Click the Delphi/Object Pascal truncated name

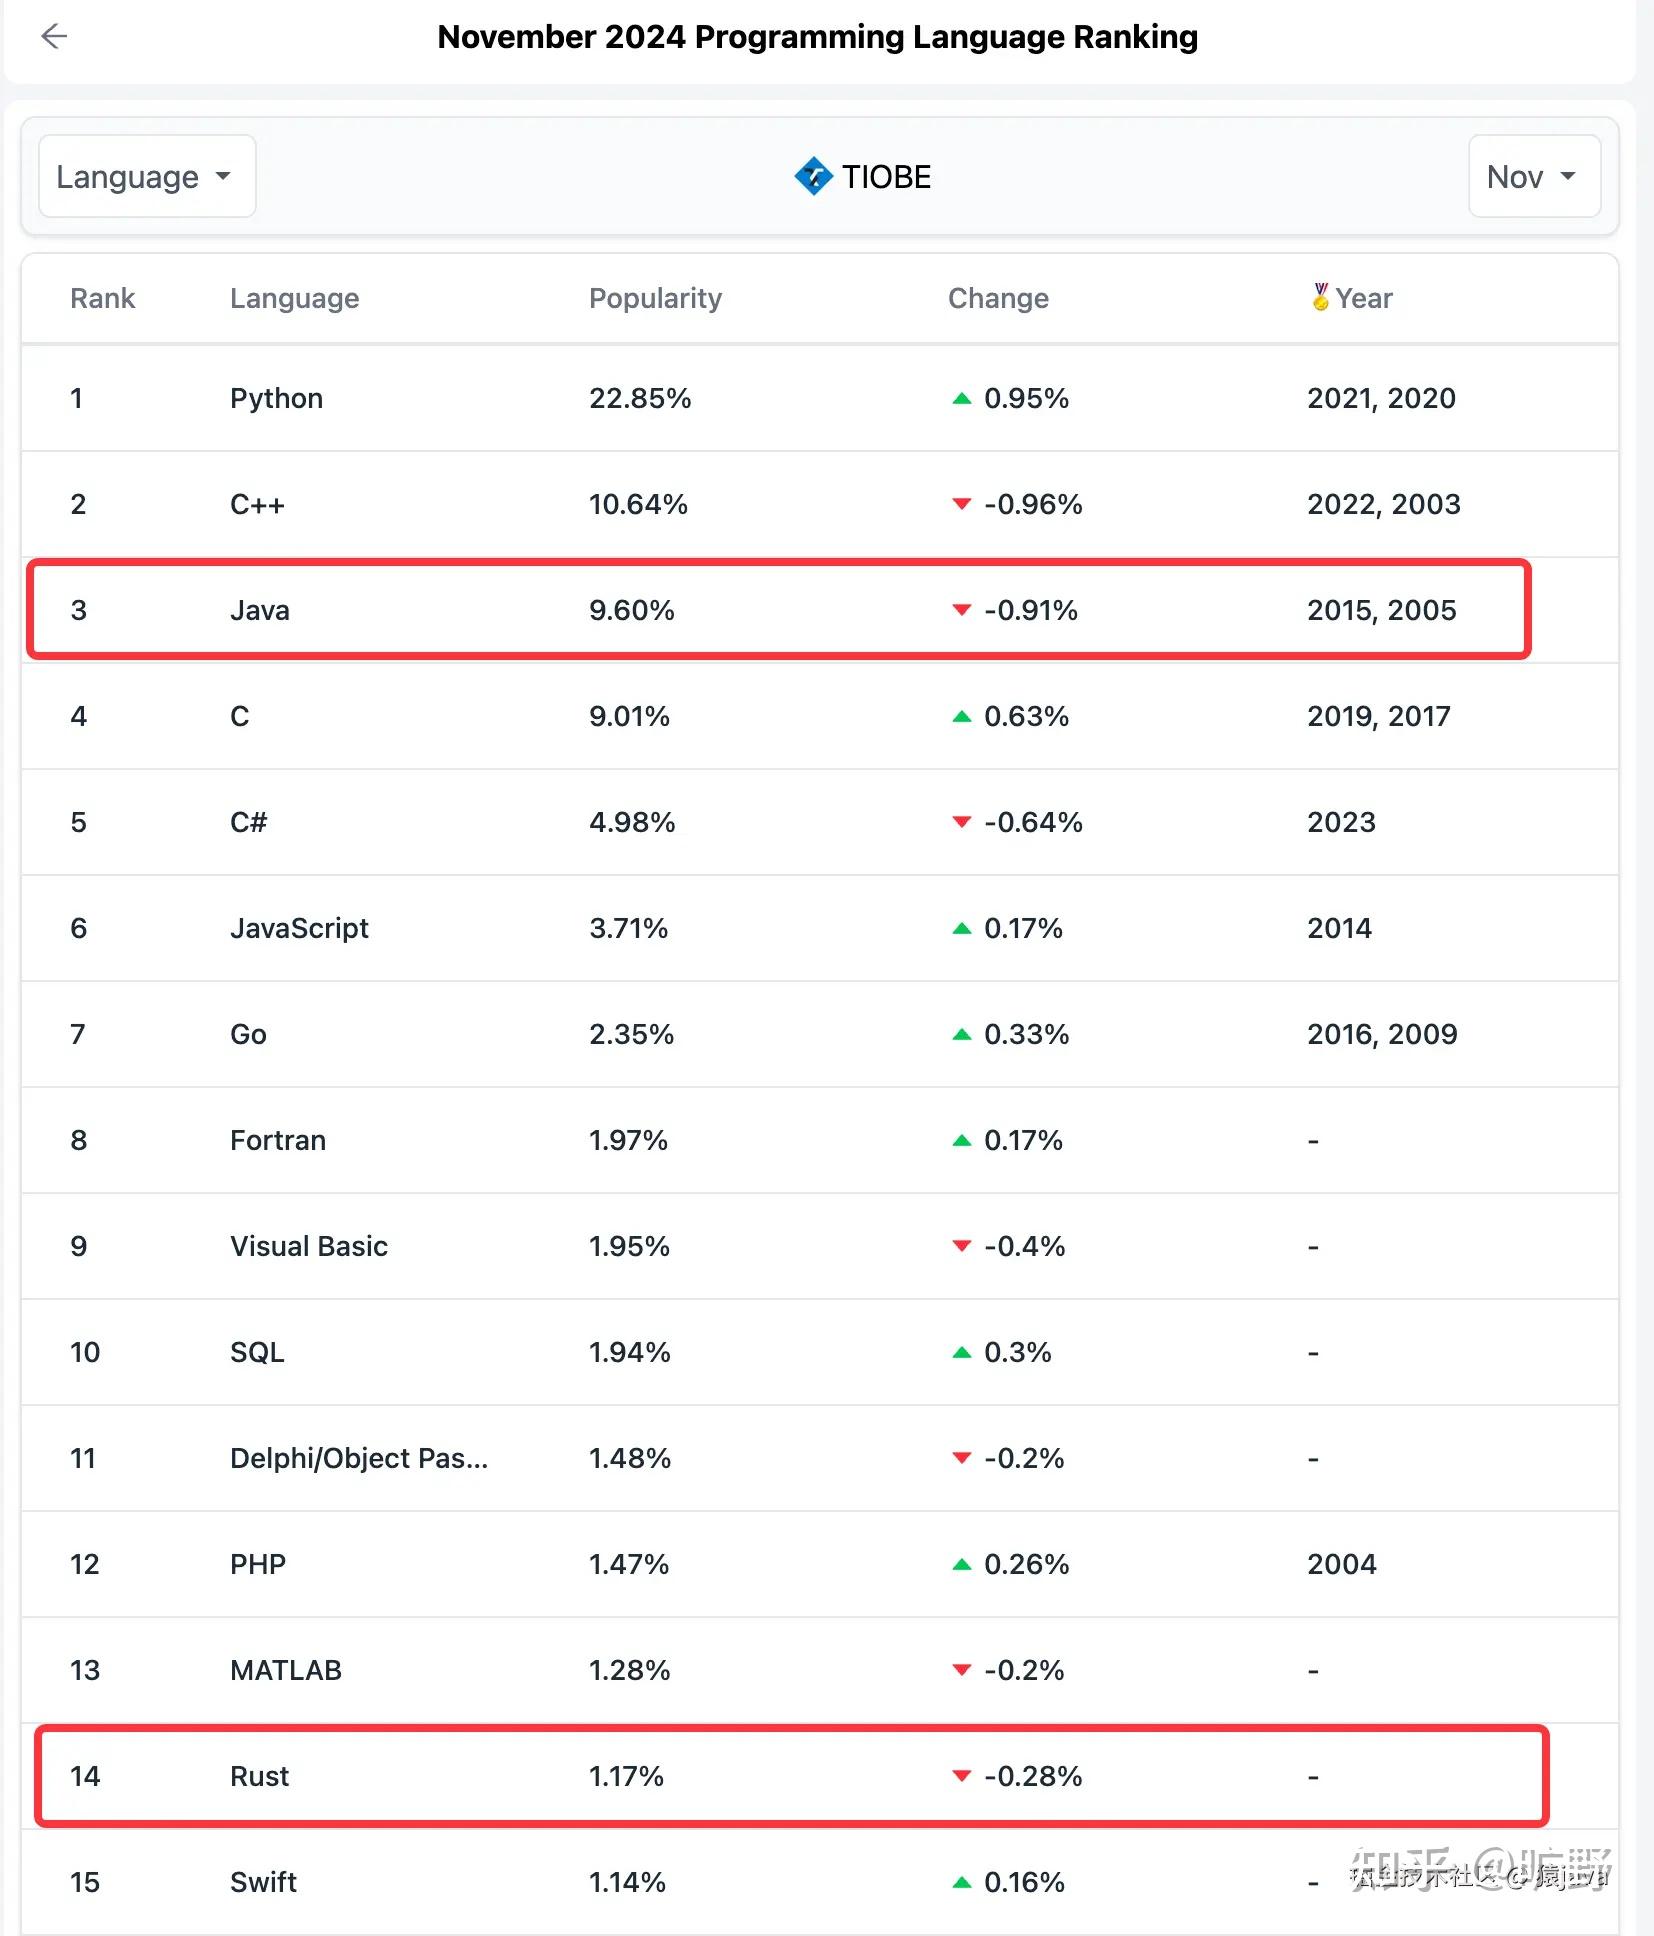click(359, 1458)
